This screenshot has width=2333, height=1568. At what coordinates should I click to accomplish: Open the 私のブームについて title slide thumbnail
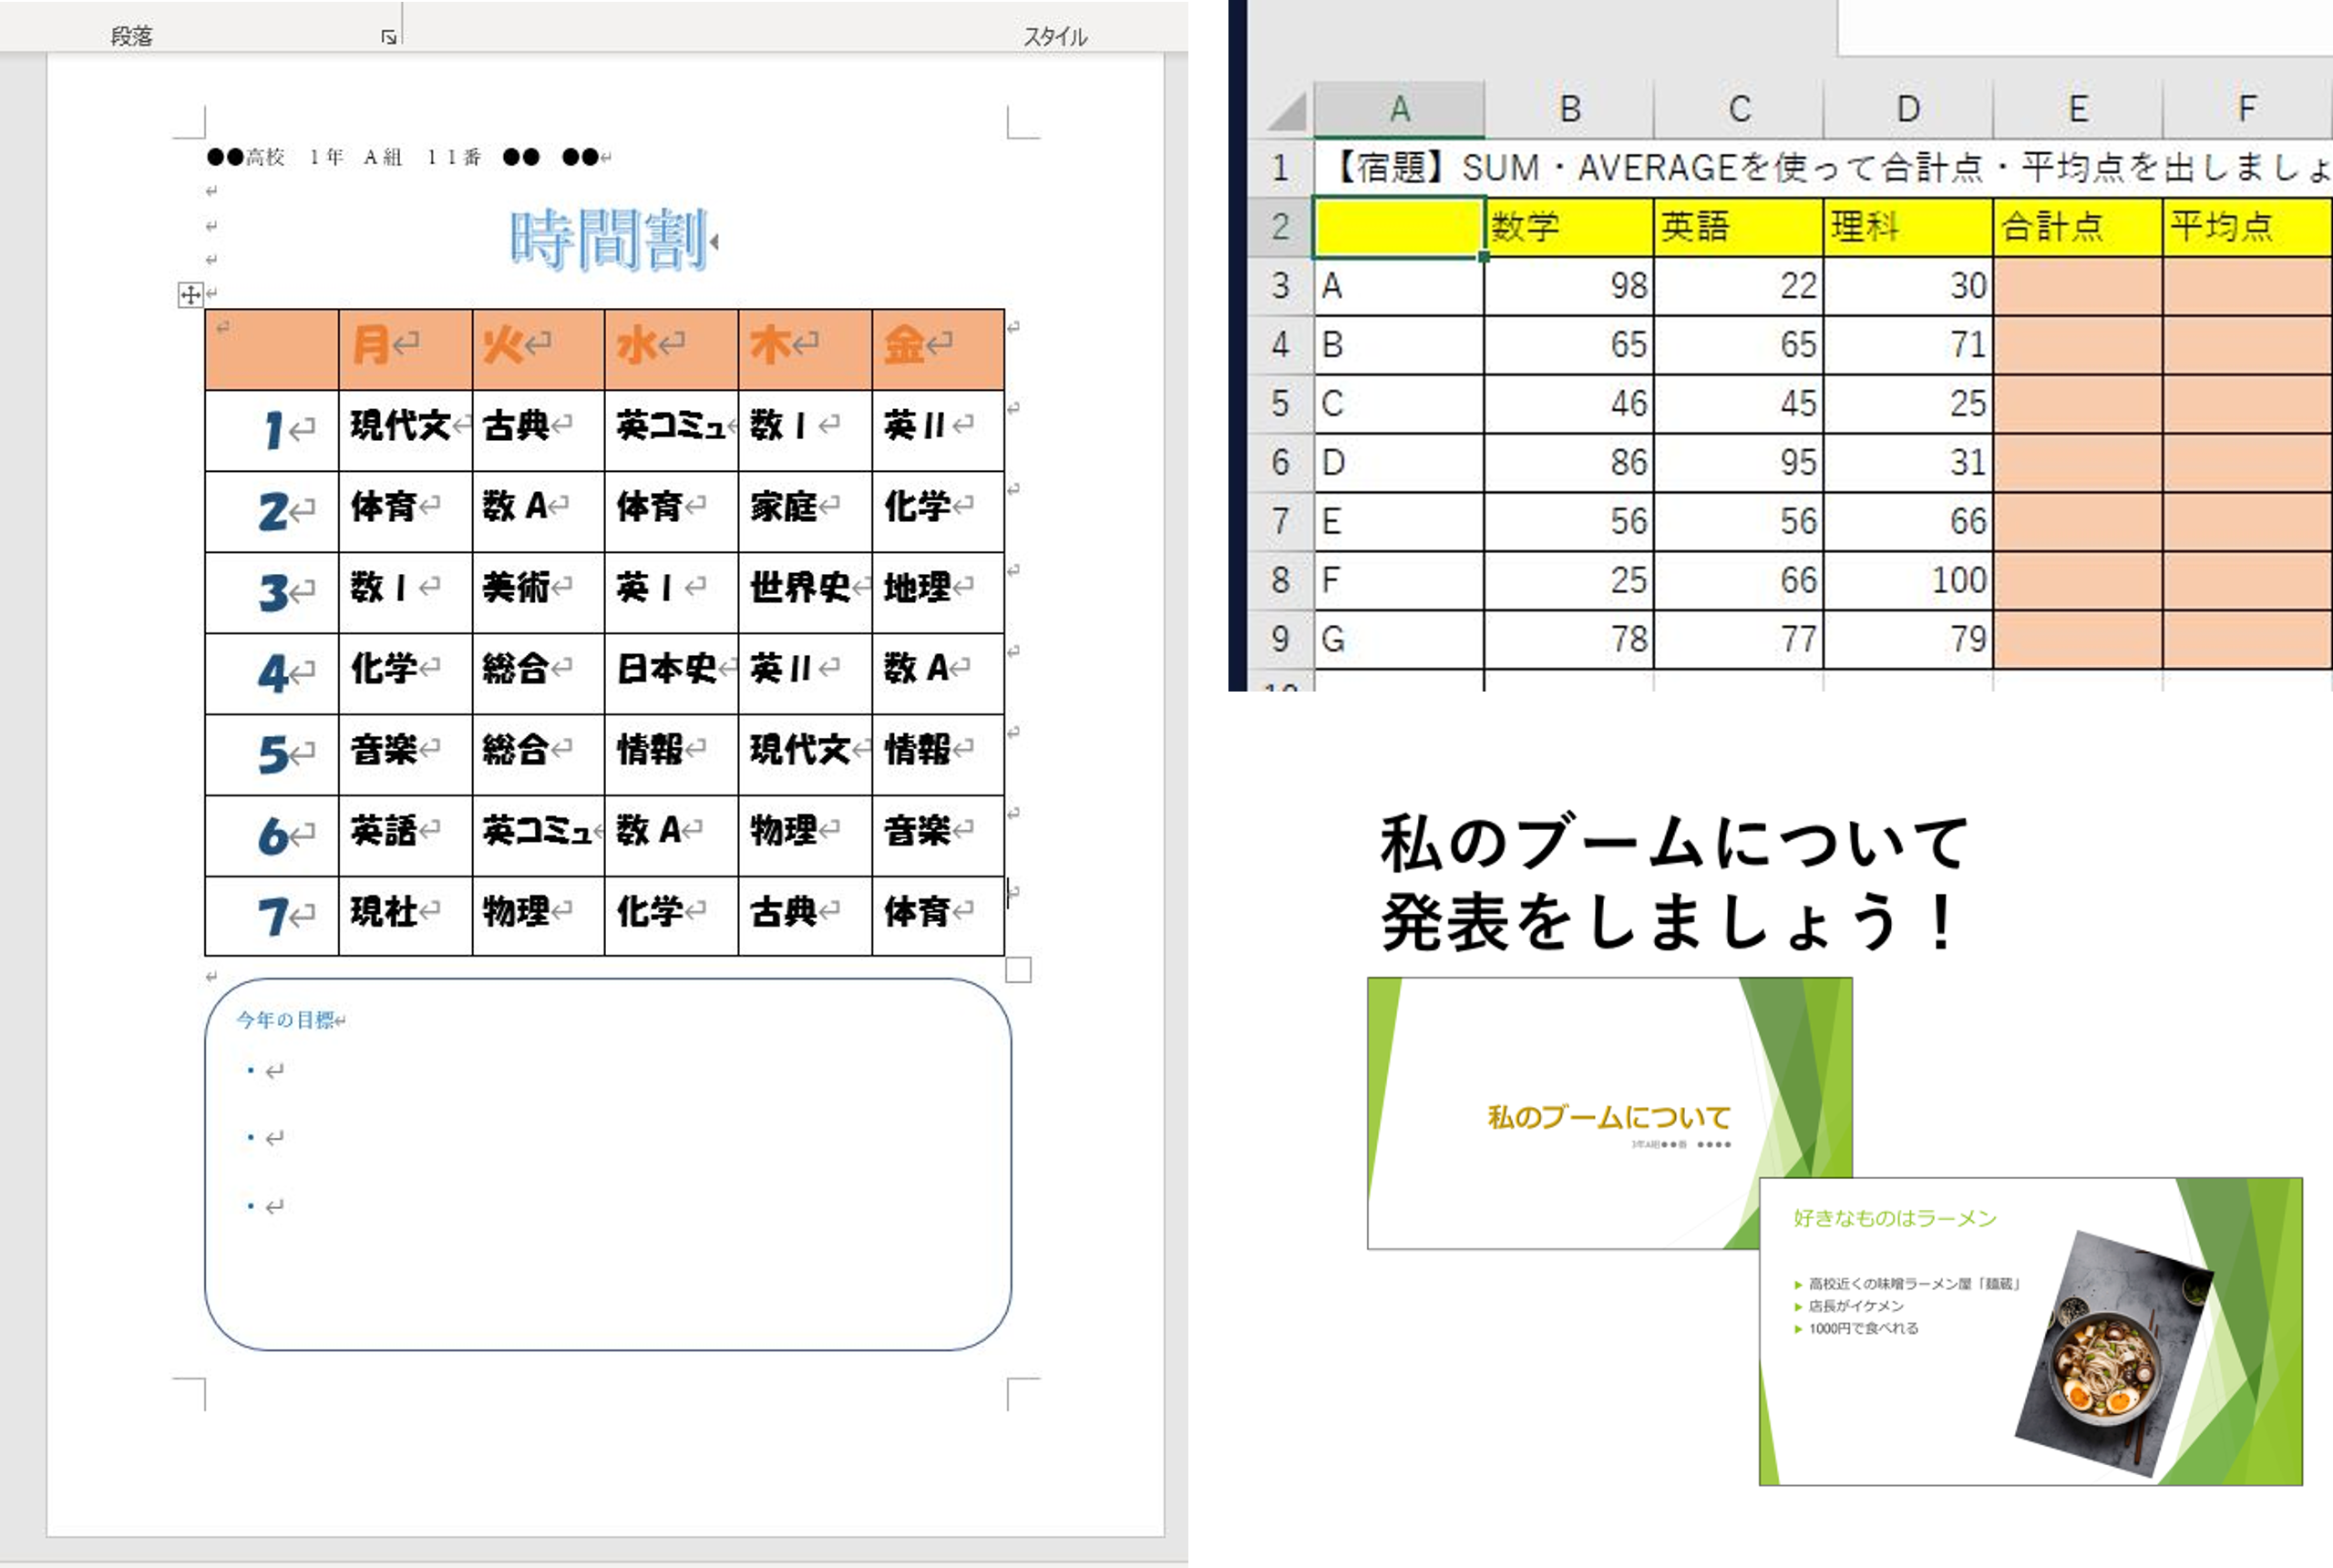click(1610, 1113)
